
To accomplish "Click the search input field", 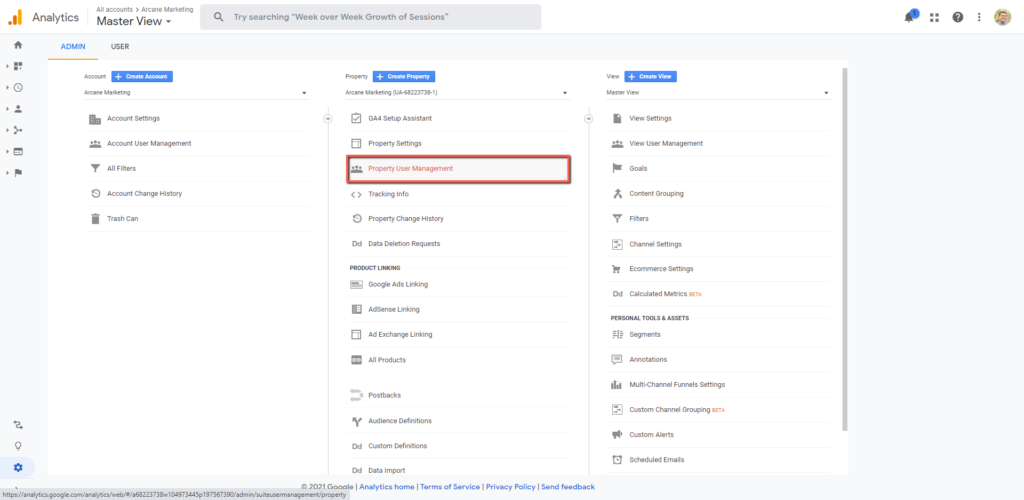I will click(370, 17).
